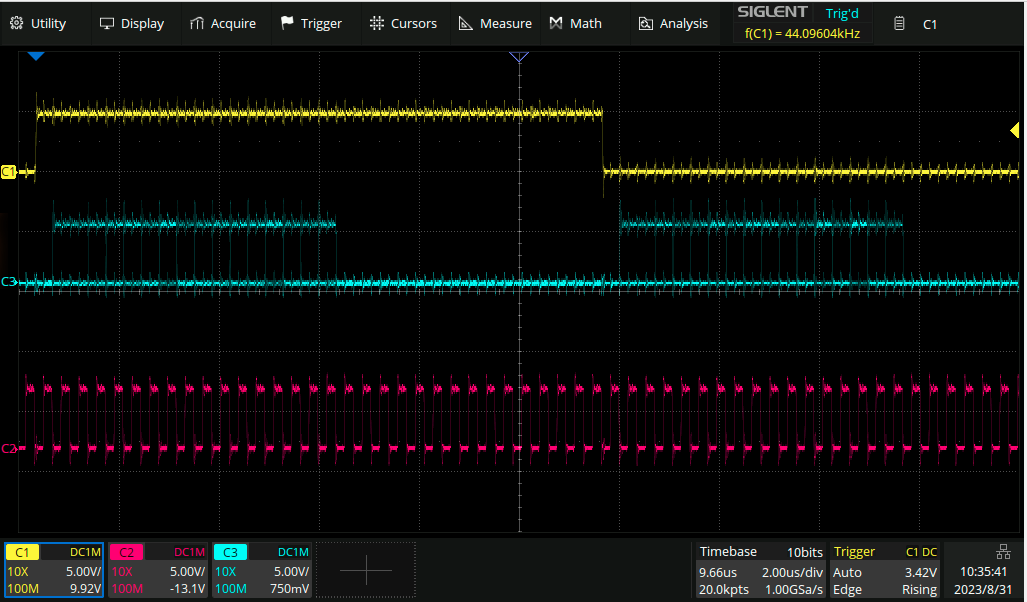Click the Acquire menu icon
Viewport: 1027px width, 602px height.
tap(197, 23)
